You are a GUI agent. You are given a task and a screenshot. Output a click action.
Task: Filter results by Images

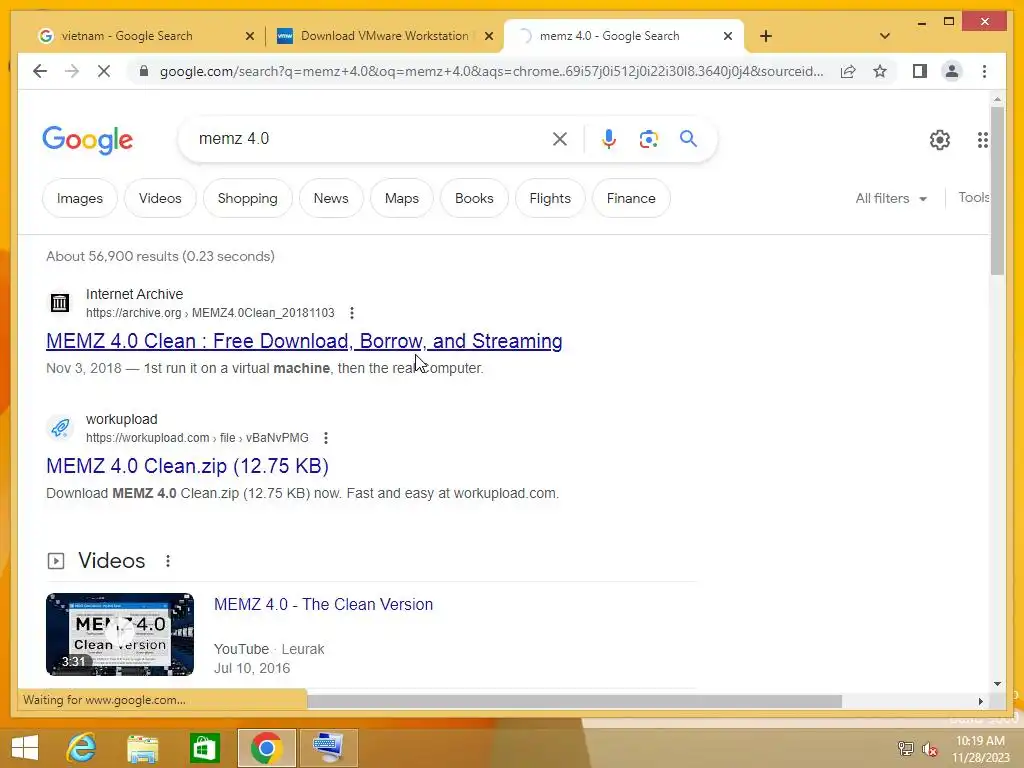80,199
